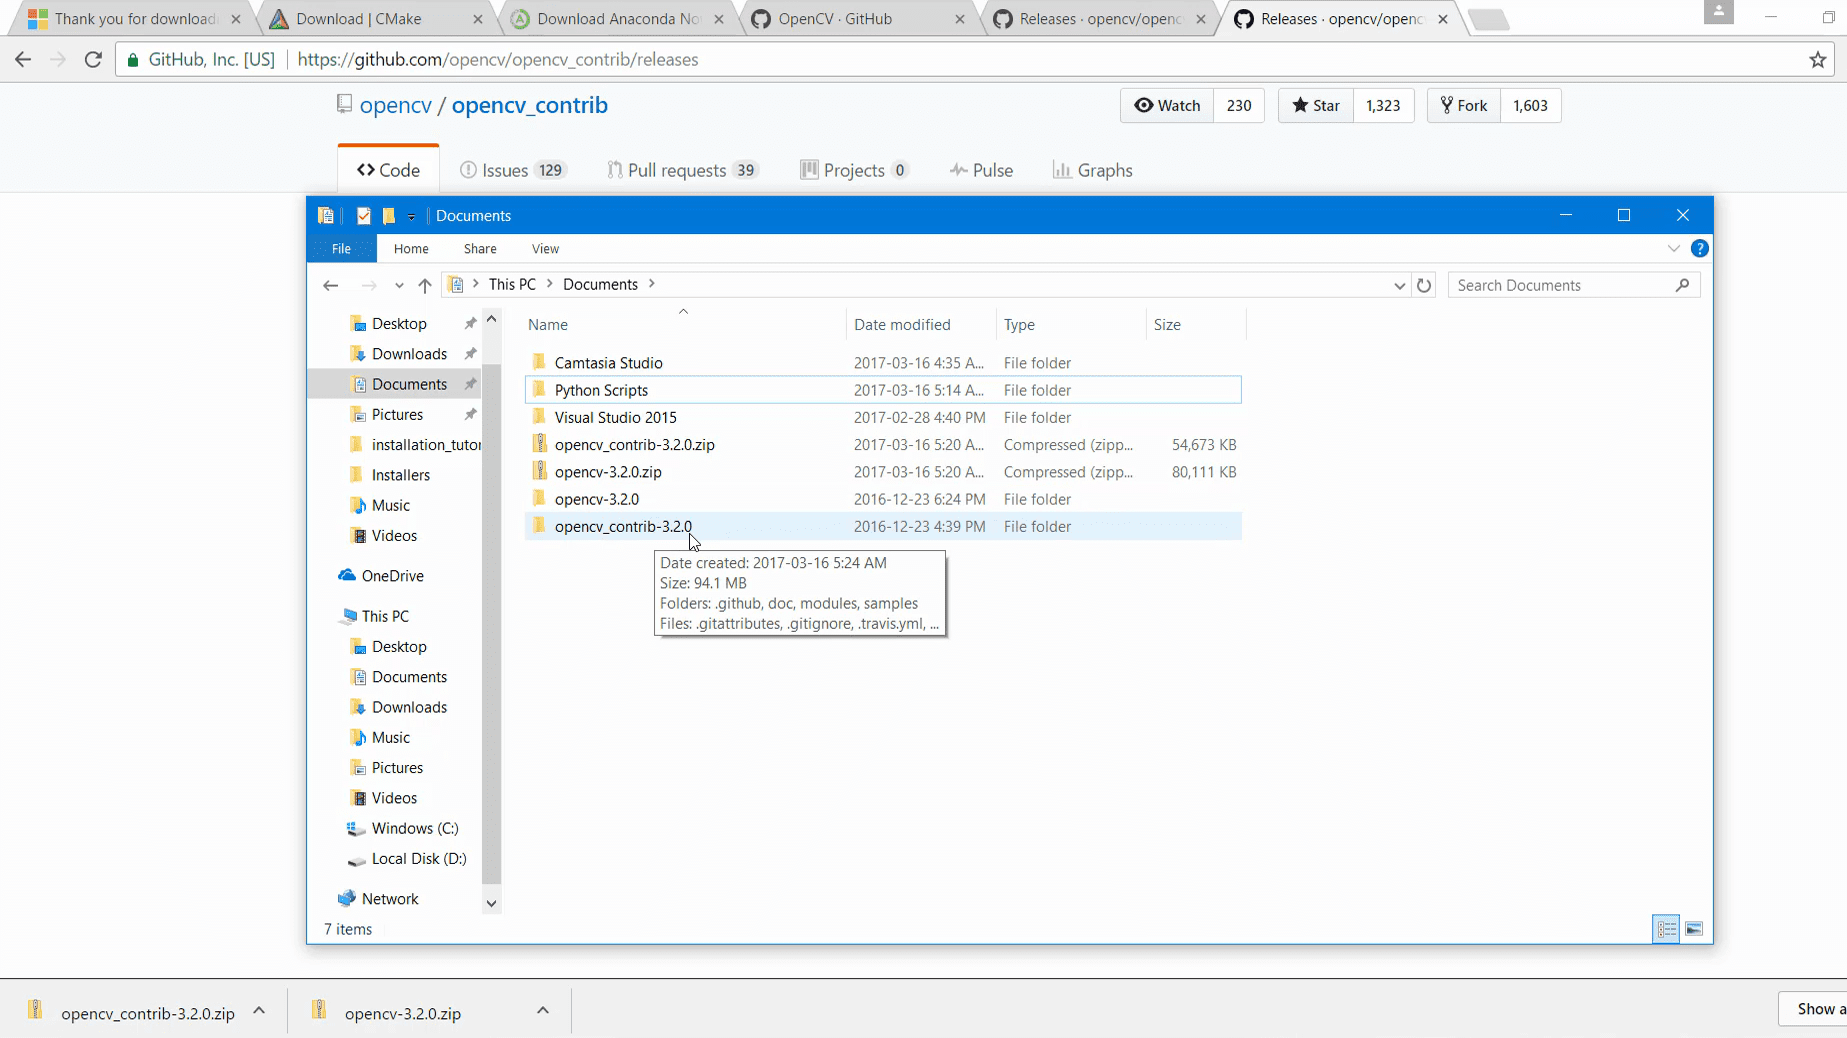The image size is (1847, 1038).
Task: Click the Chrome user profile icon
Action: pyautogui.click(x=1718, y=12)
